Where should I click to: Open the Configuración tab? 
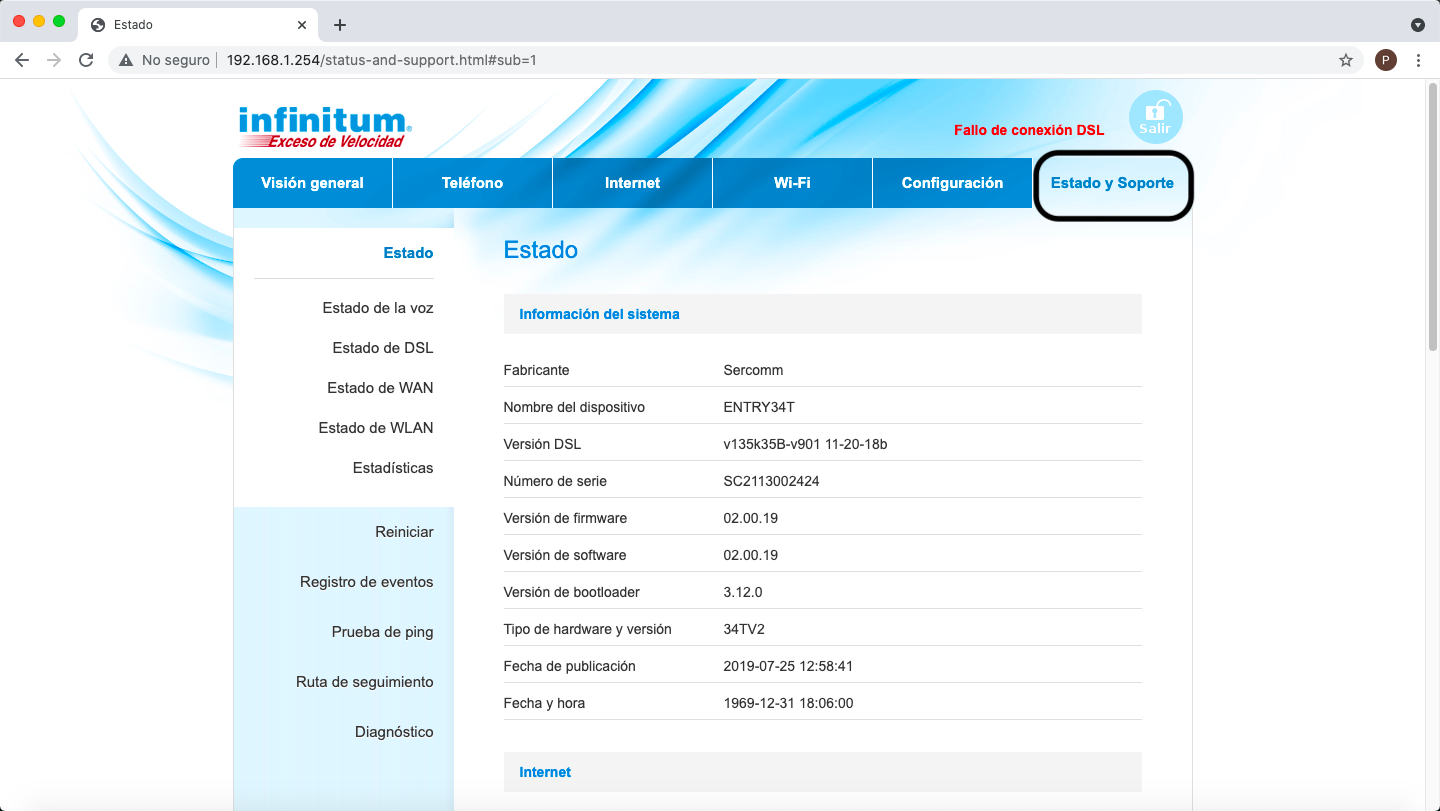pos(952,183)
